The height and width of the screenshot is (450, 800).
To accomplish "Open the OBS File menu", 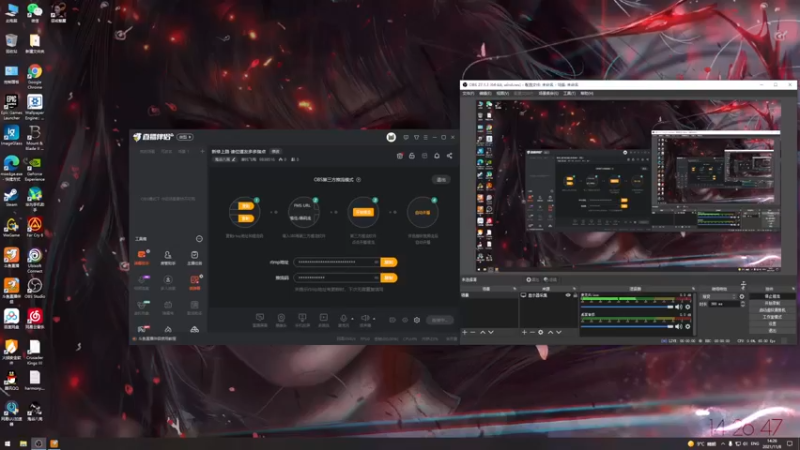I will [x=468, y=93].
